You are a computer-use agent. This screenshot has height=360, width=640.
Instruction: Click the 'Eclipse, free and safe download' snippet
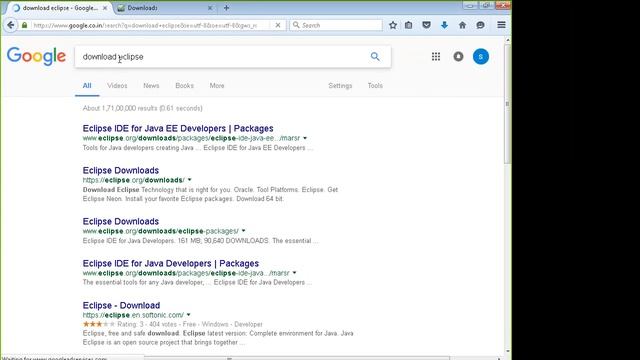click(x=218, y=338)
